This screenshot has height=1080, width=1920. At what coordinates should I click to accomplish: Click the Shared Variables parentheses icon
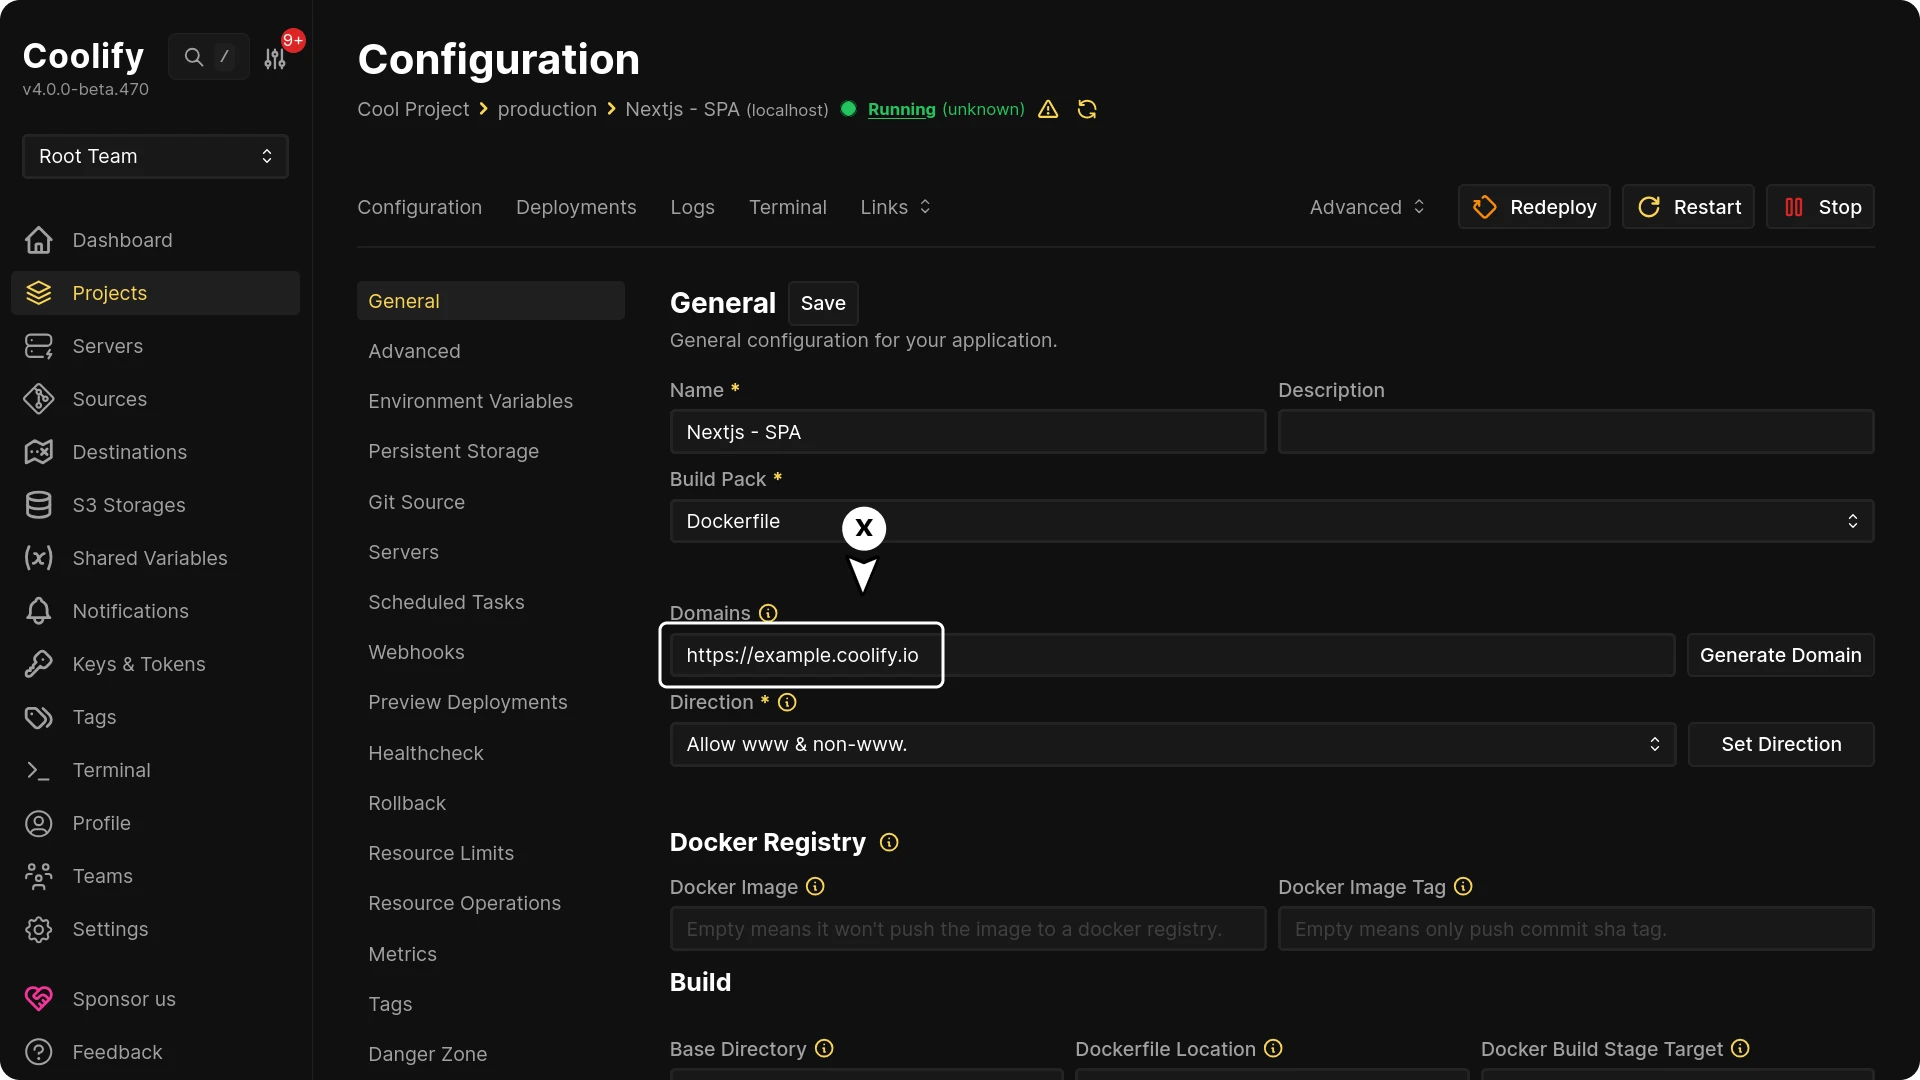37,558
